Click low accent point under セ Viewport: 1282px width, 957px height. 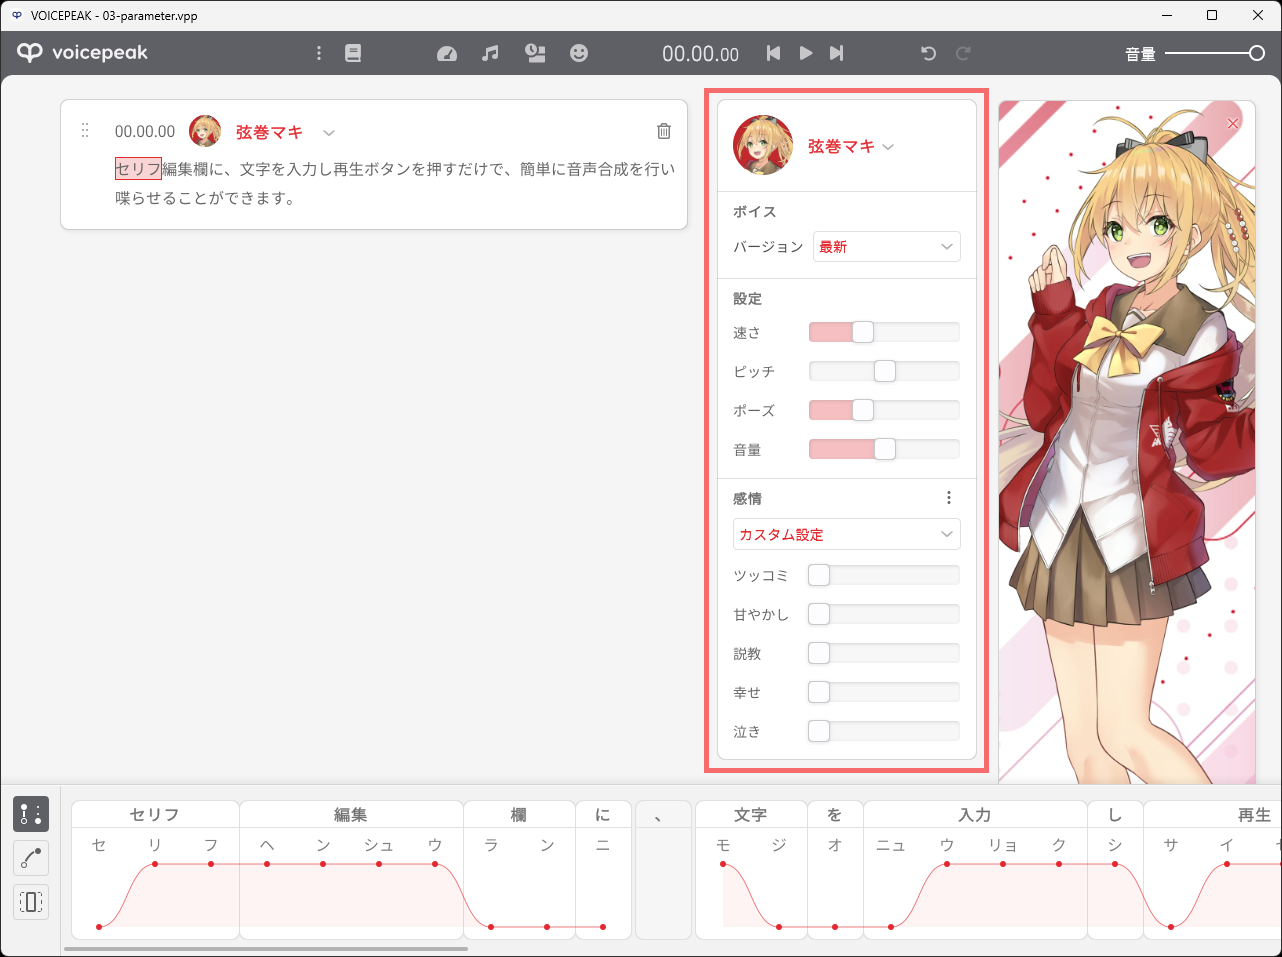[x=99, y=927]
